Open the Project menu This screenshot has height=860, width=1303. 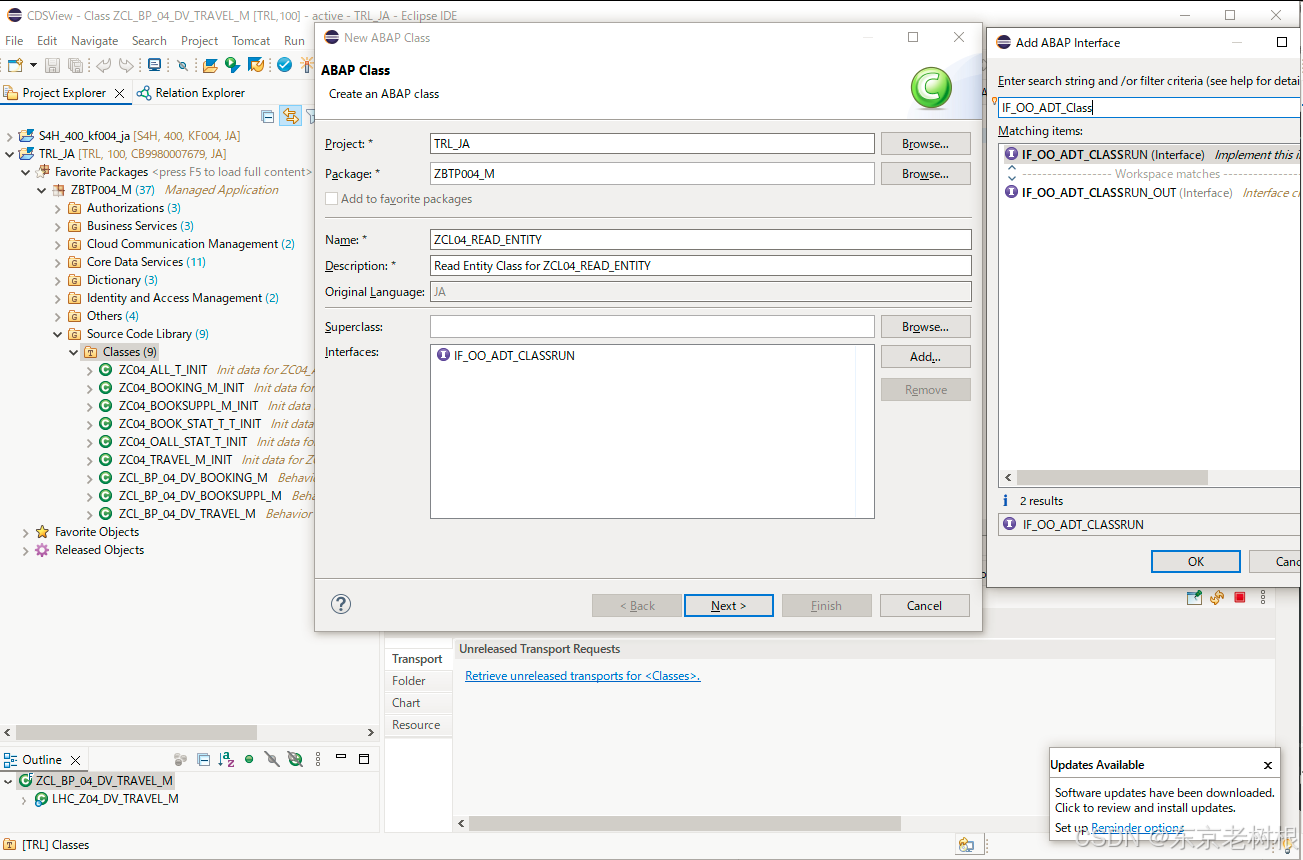(200, 41)
